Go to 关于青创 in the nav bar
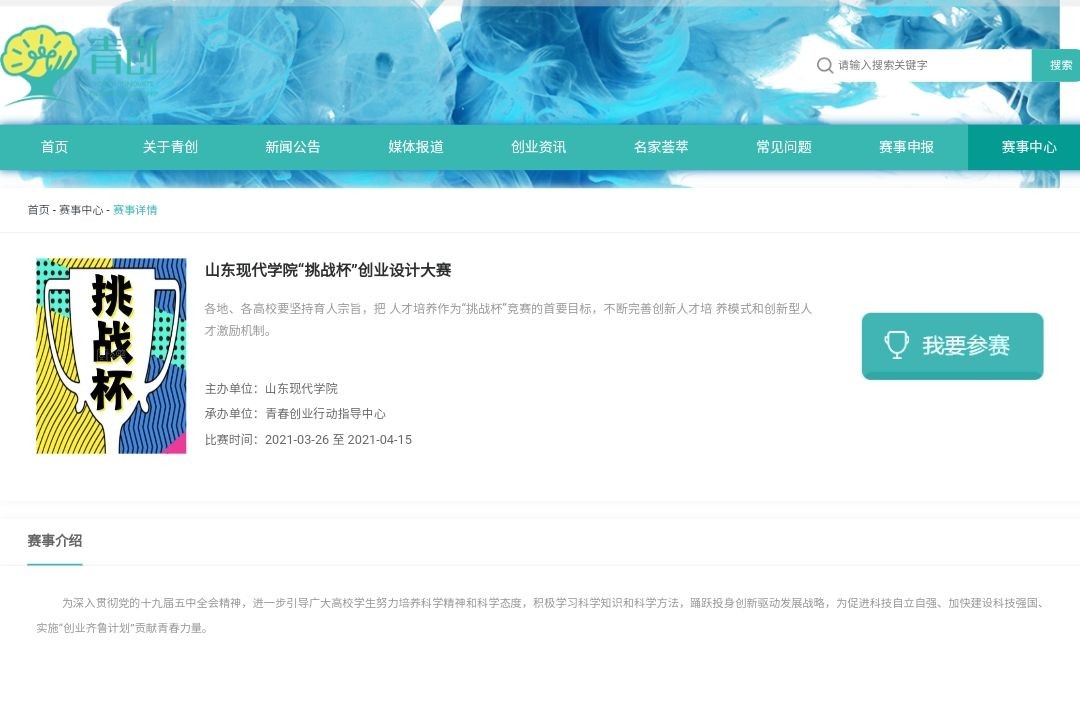This screenshot has height=719, width=1080. click(x=170, y=147)
